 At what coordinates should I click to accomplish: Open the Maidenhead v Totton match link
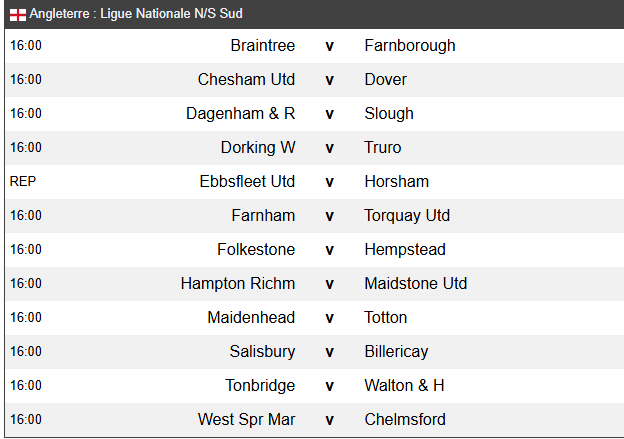pyautogui.click(x=329, y=318)
